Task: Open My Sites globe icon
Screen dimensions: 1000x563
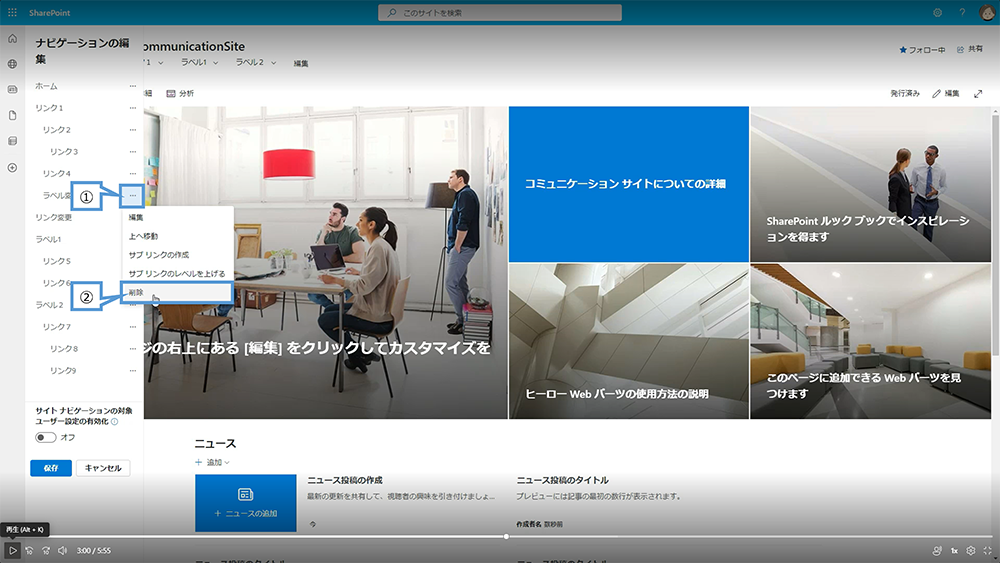Action: click(12, 64)
